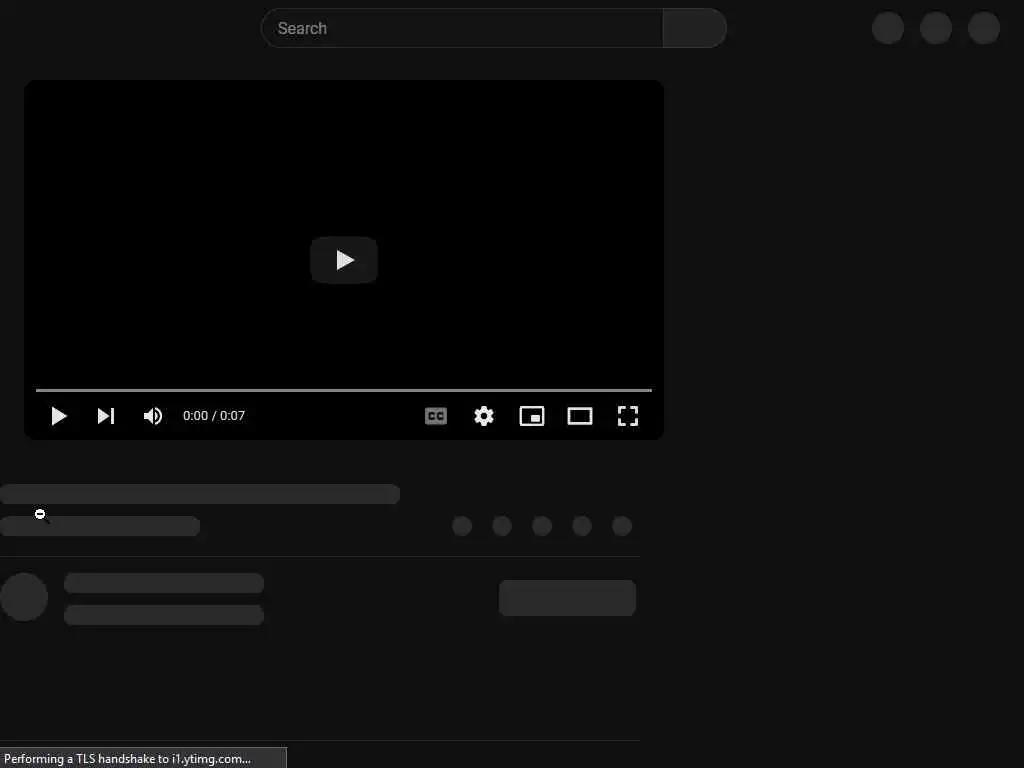The image size is (1024, 768).
Task: Enter fullscreen mode
Action: point(628,416)
